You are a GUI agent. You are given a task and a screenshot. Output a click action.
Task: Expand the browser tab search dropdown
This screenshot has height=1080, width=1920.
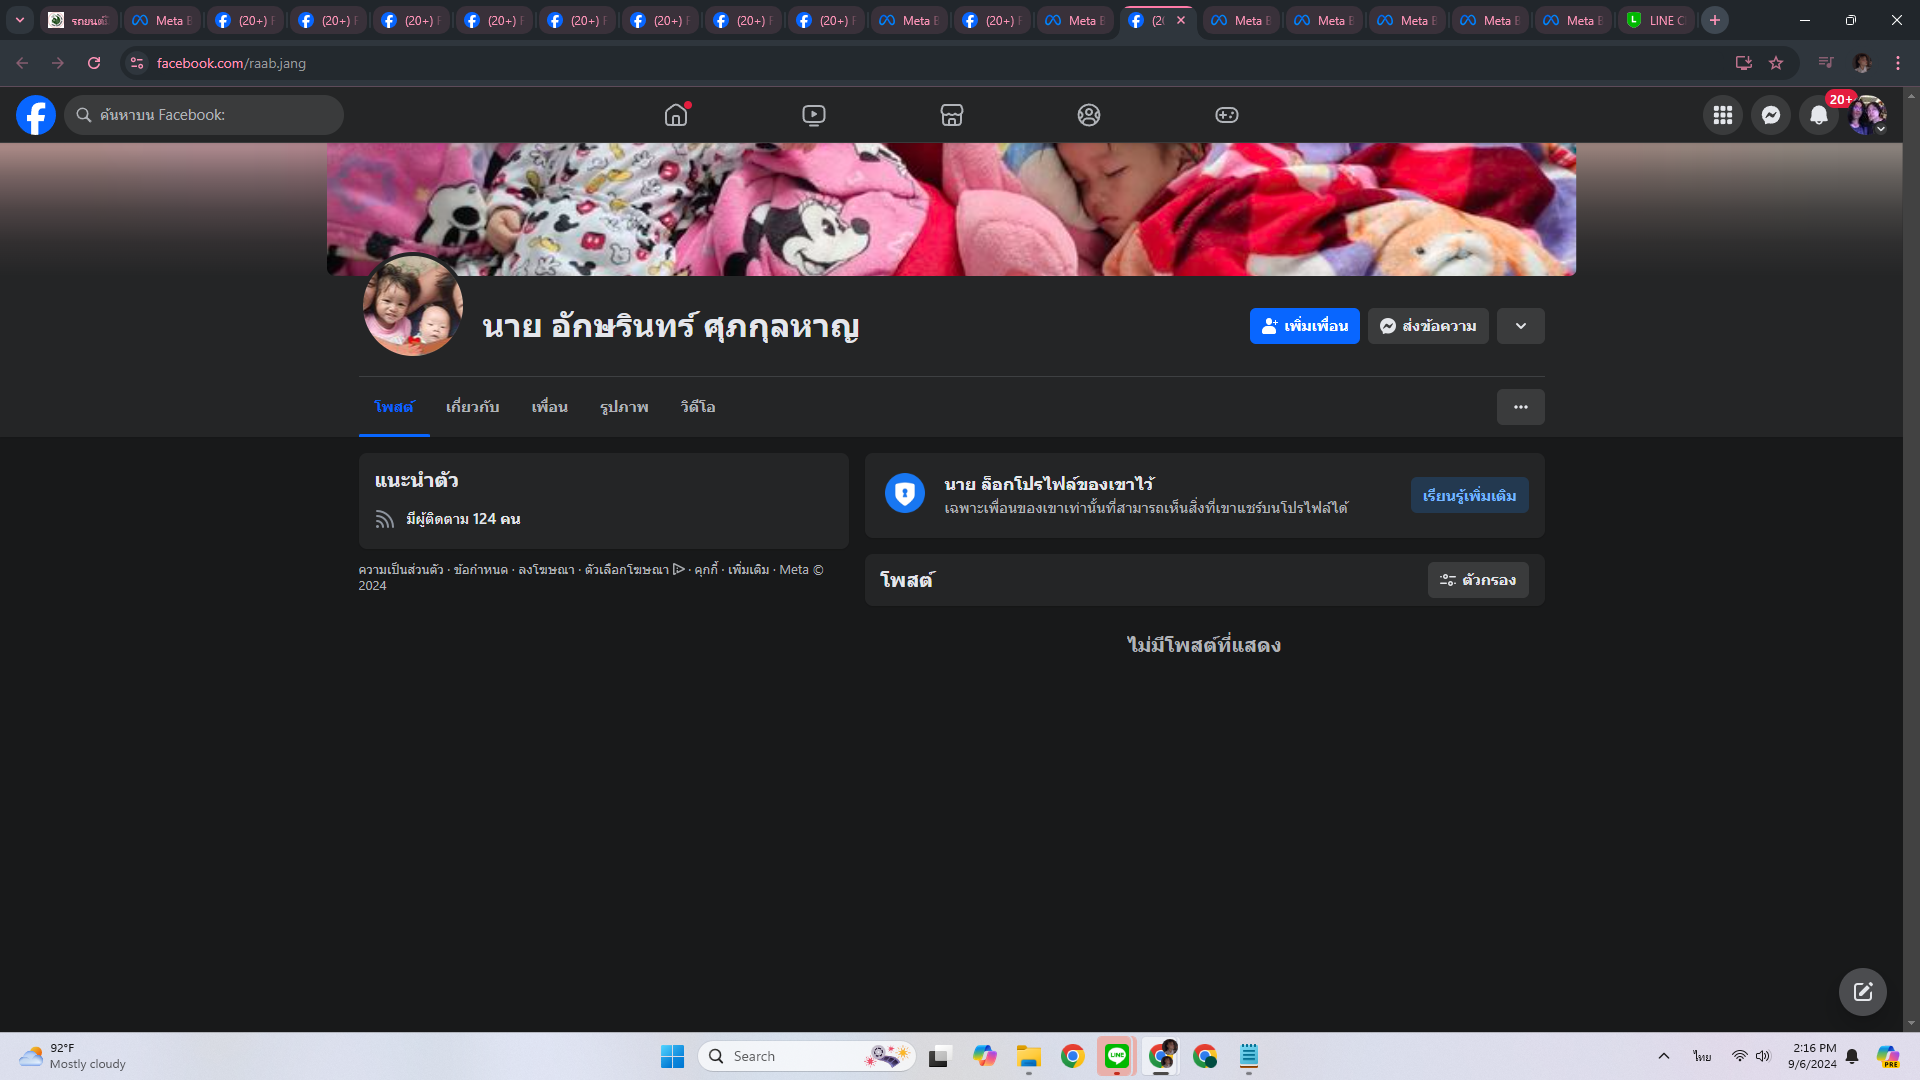[19, 20]
